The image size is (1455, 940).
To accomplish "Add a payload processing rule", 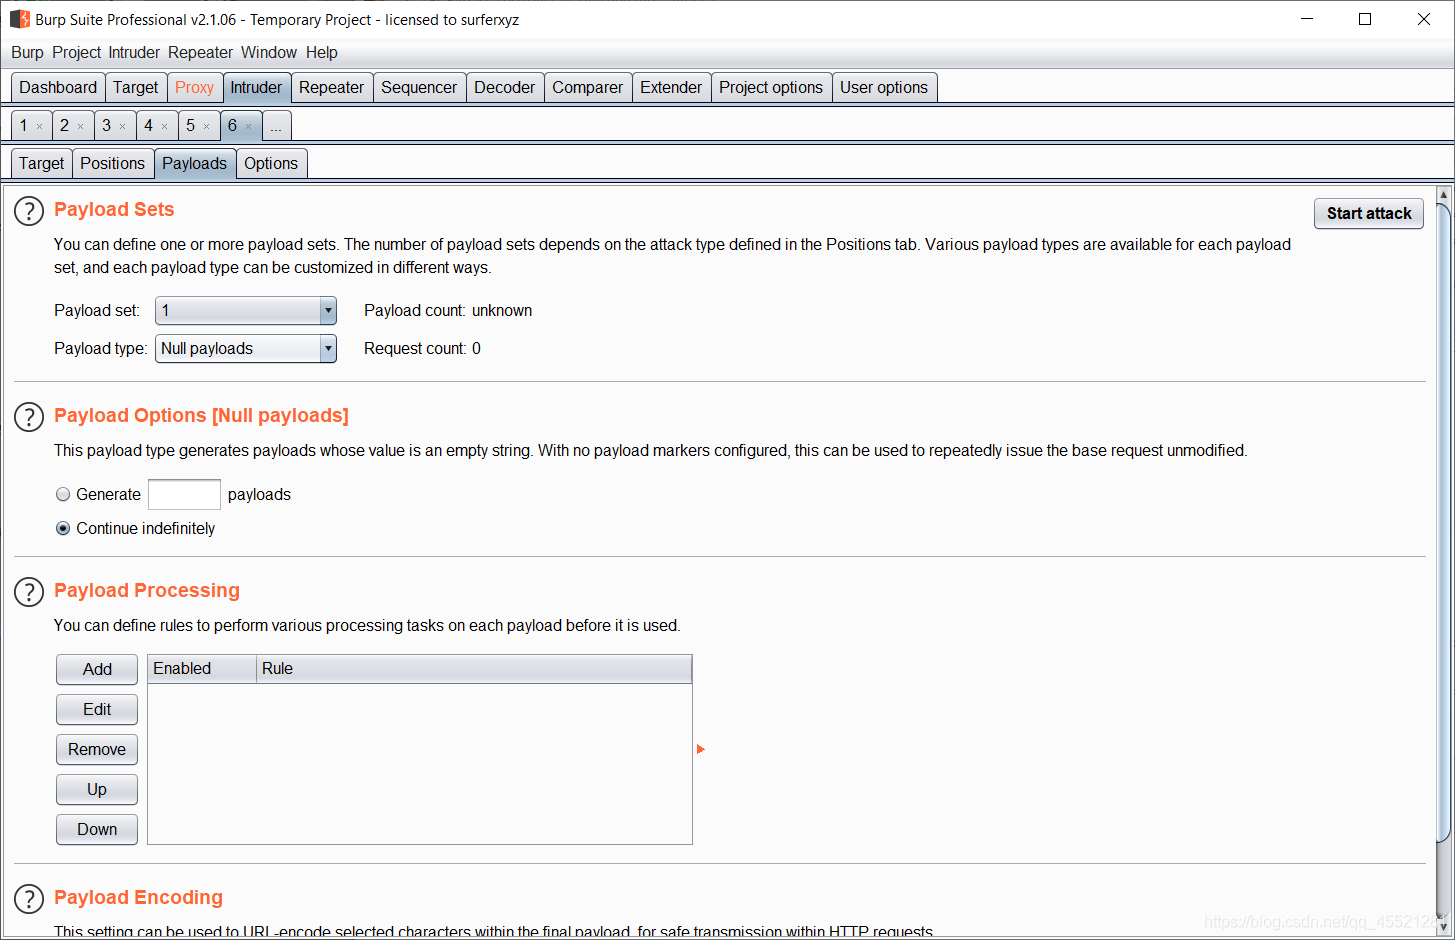I will (x=97, y=670).
